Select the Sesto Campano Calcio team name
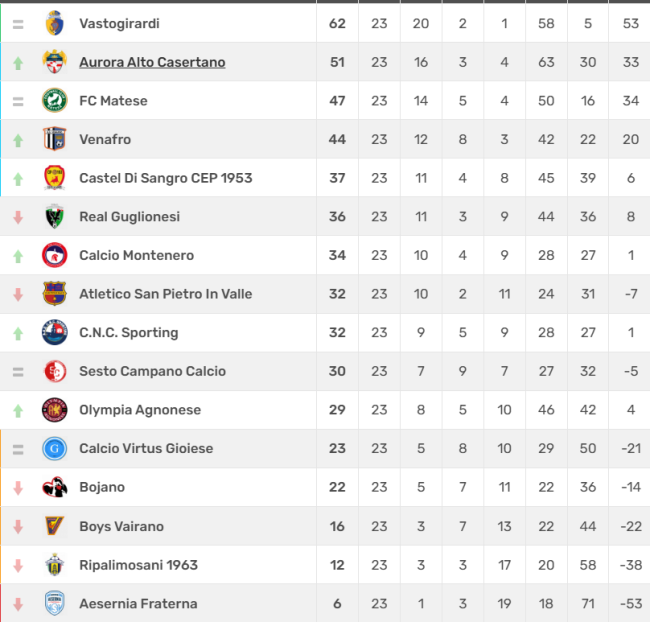The height and width of the screenshot is (622, 650). coord(153,371)
